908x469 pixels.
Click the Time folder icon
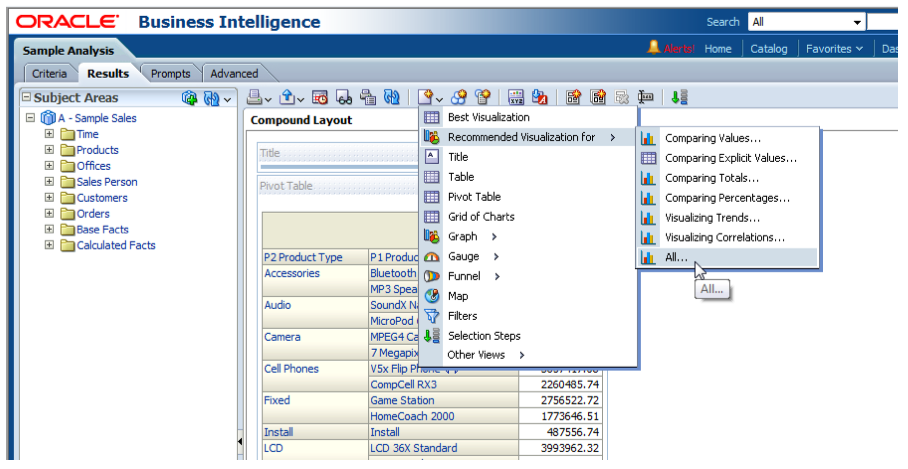coord(68,134)
